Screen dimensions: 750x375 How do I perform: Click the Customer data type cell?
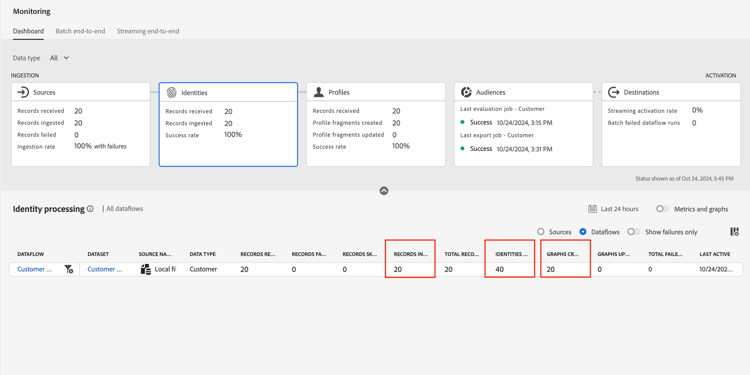(x=203, y=269)
